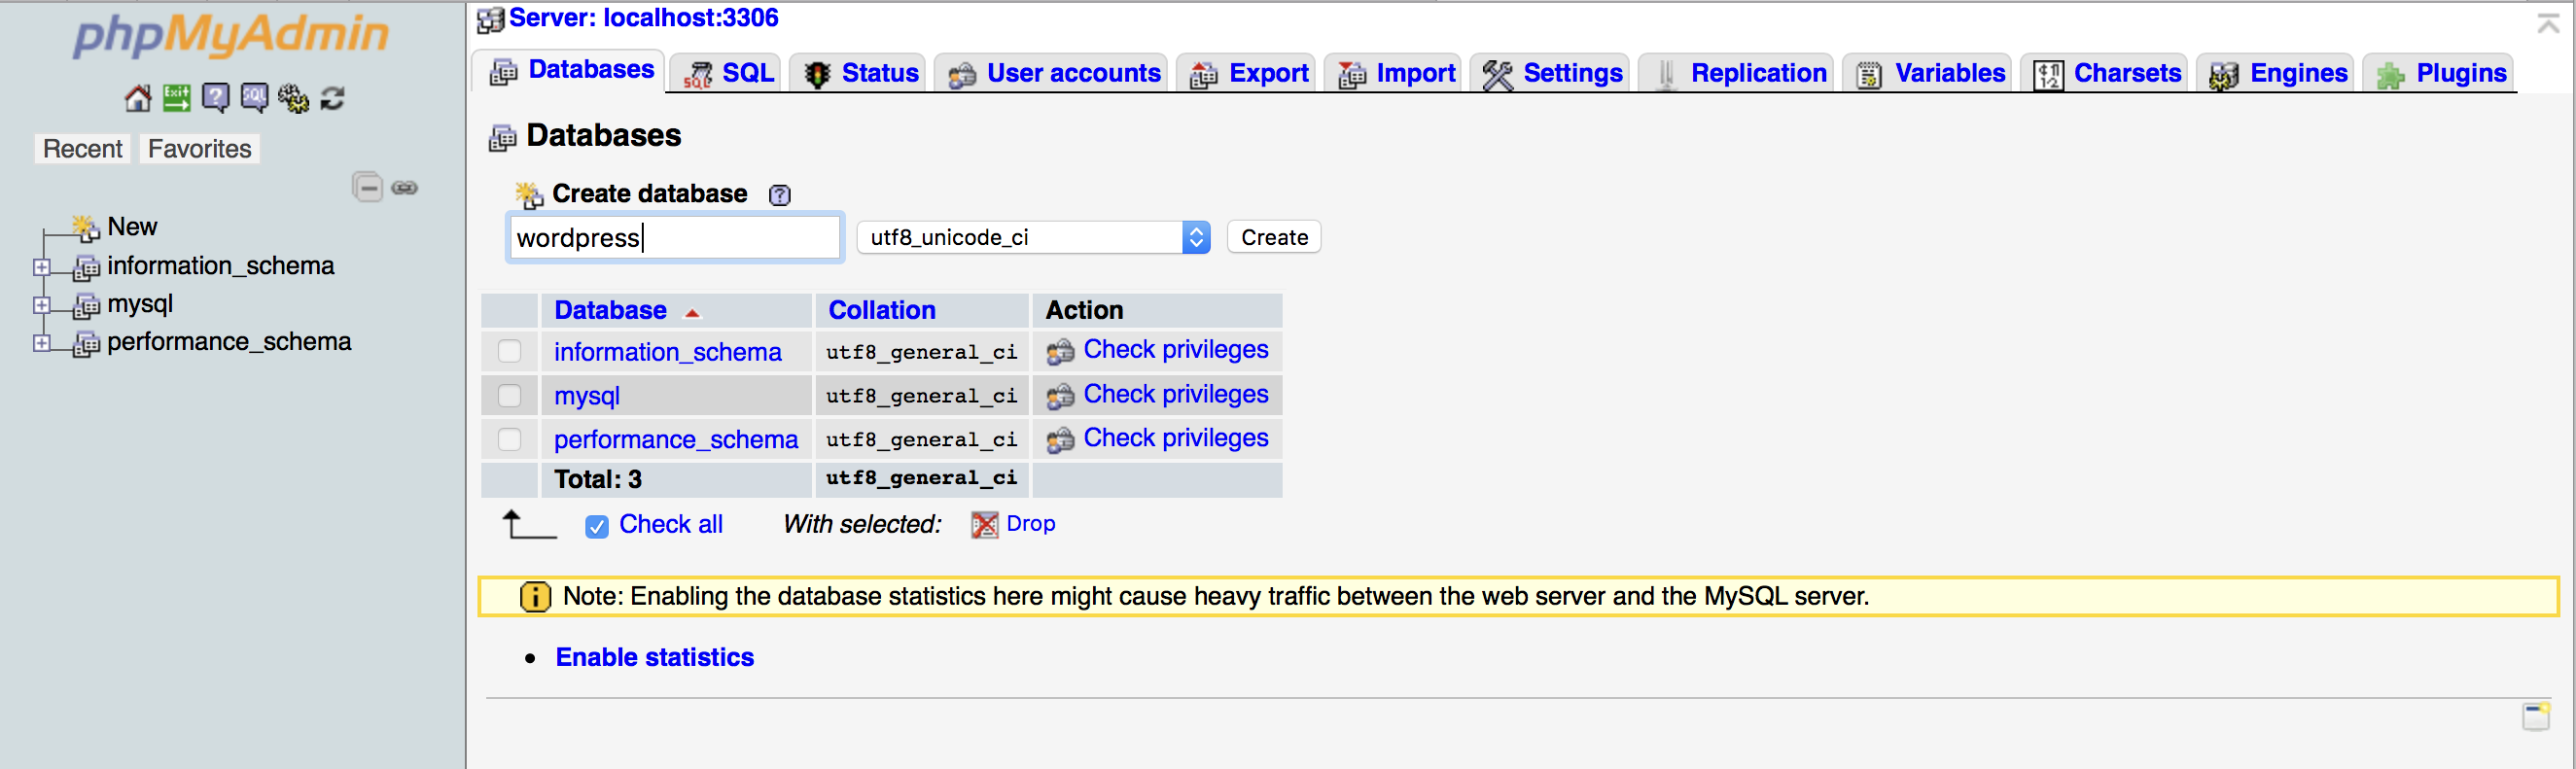Viewport: 2576px width, 769px height.
Task: Click the mysql database icon in tree
Action: tap(87, 305)
